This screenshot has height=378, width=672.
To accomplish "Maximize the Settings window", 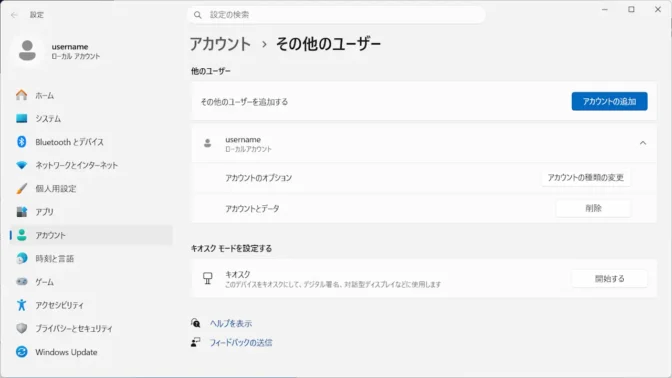I will pyautogui.click(x=631, y=9).
